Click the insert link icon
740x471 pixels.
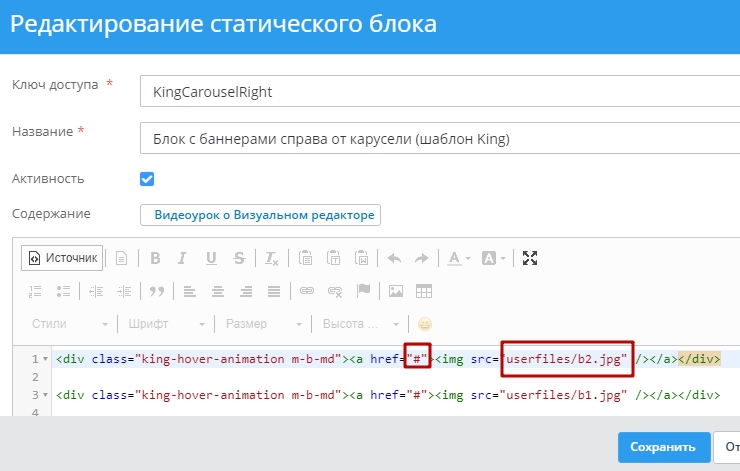click(308, 291)
